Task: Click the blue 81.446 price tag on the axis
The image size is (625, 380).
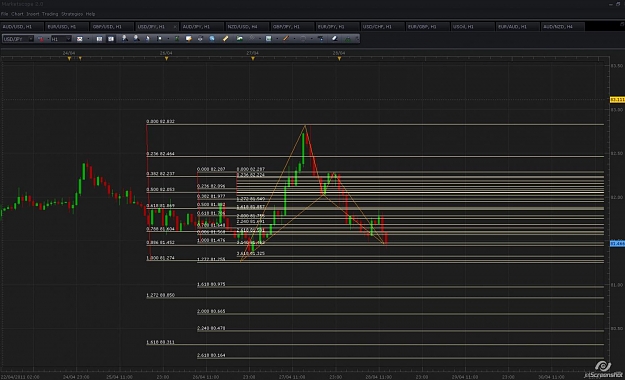Action: tap(617, 243)
